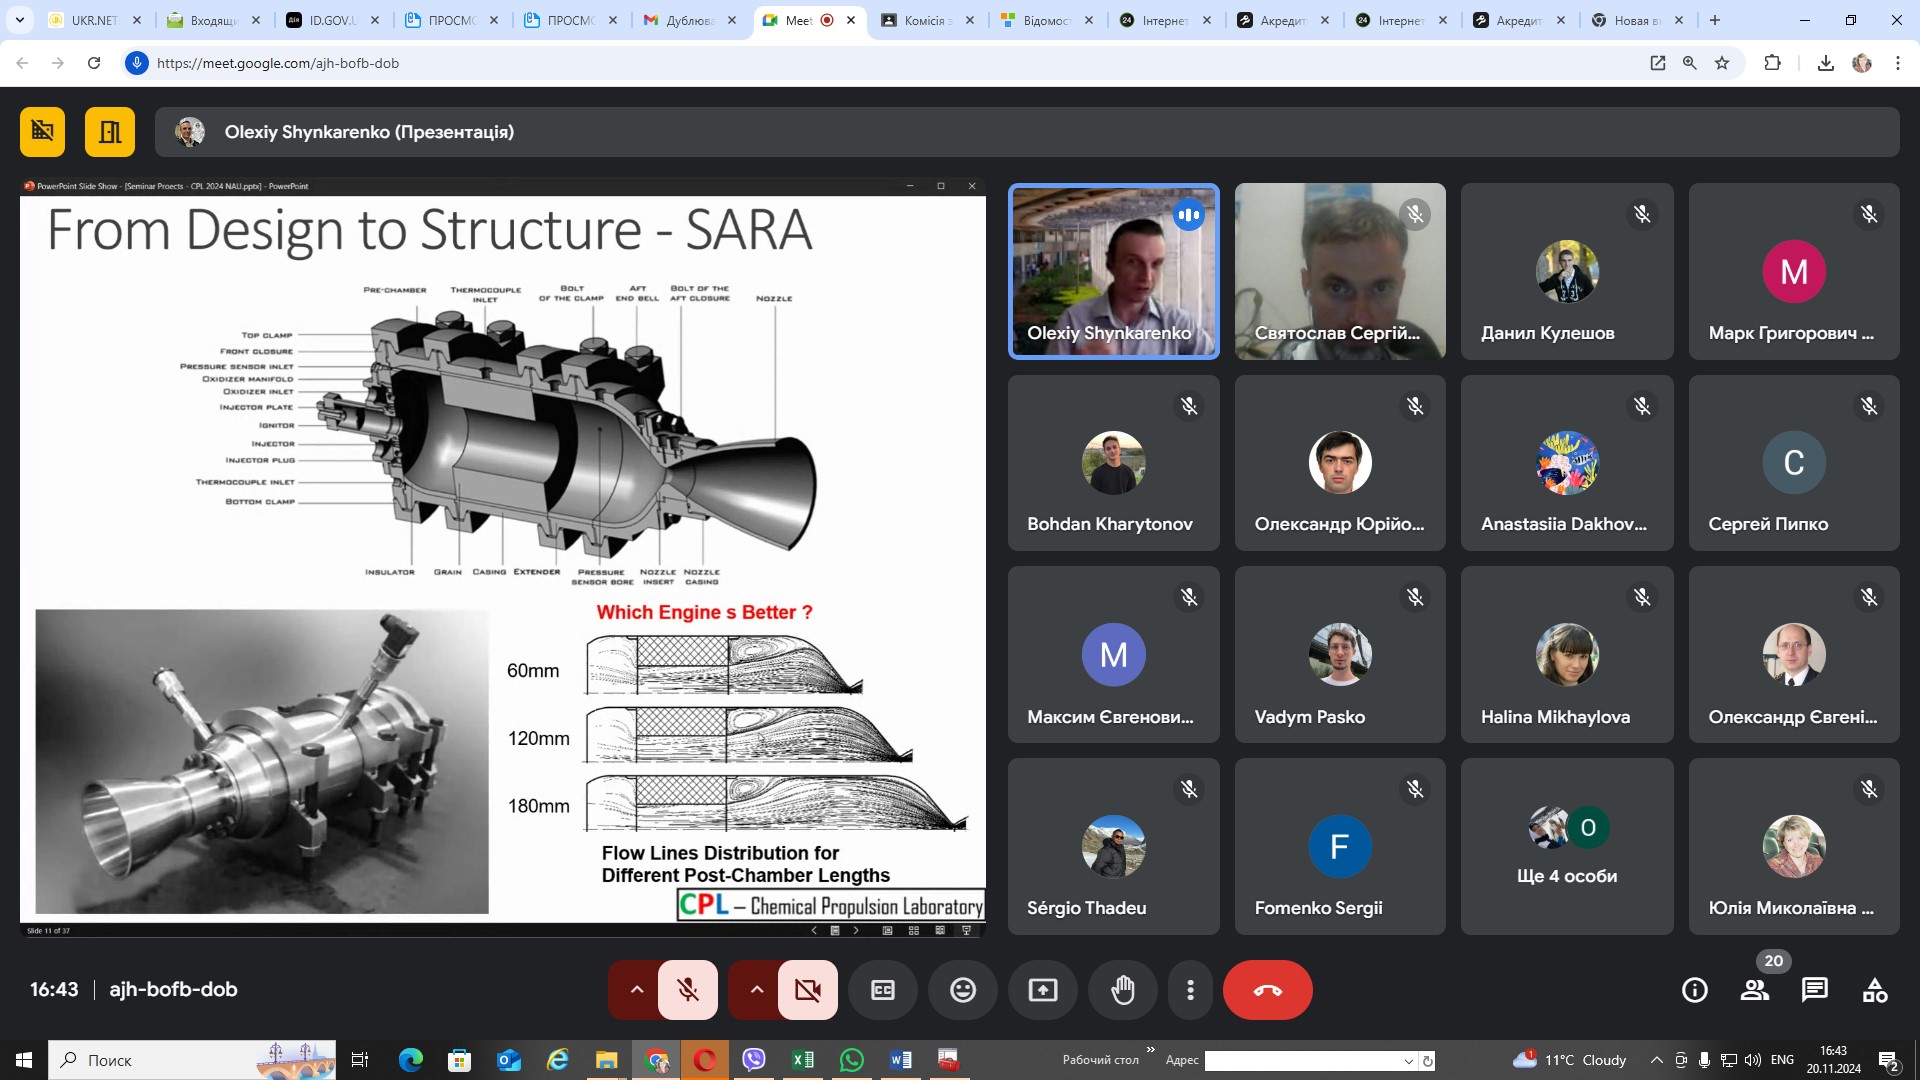Click the three-dot more options button
This screenshot has height=1080, width=1920.
[x=1190, y=990]
